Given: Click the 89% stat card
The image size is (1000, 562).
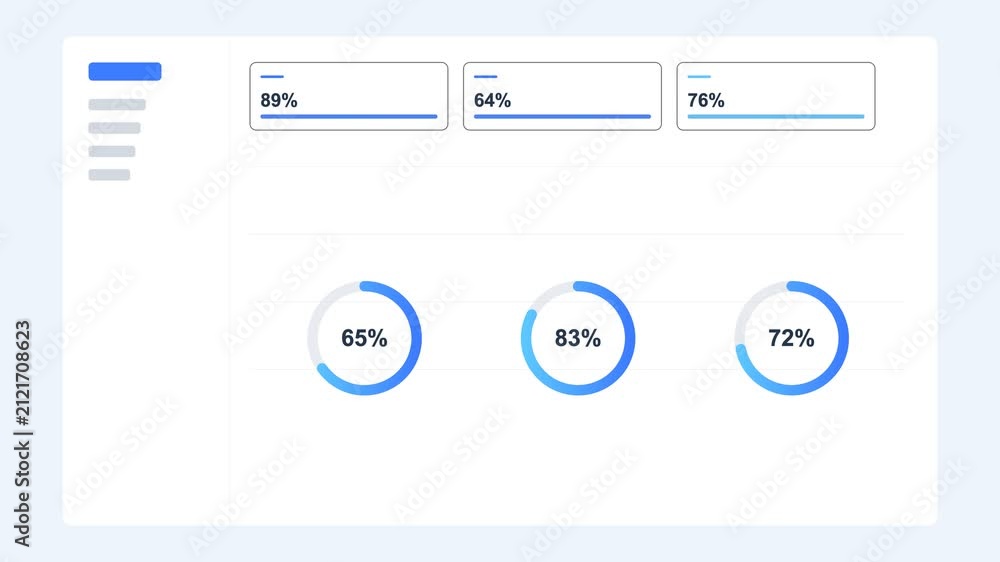Looking at the screenshot, I should 349,96.
